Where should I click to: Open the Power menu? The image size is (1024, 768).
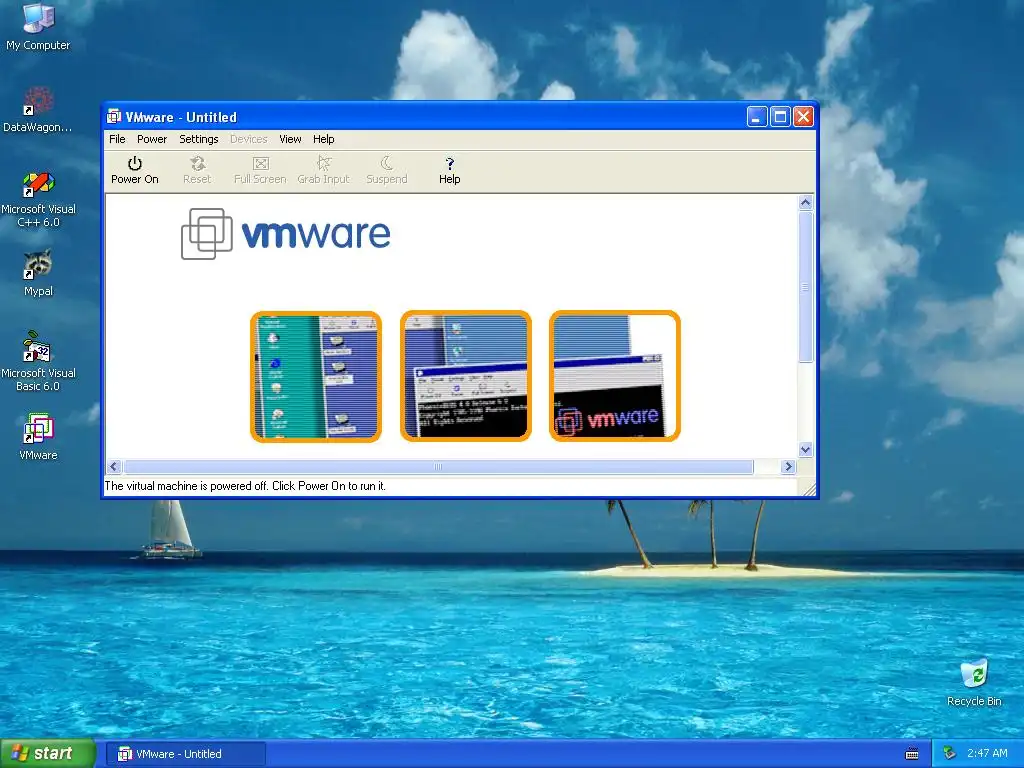152,139
